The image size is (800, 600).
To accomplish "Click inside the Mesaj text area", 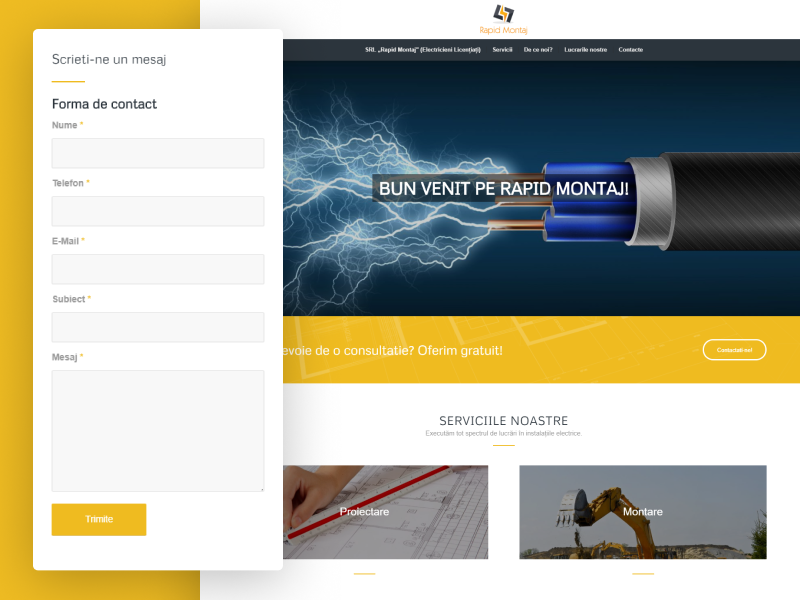I will tap(158, 431).
